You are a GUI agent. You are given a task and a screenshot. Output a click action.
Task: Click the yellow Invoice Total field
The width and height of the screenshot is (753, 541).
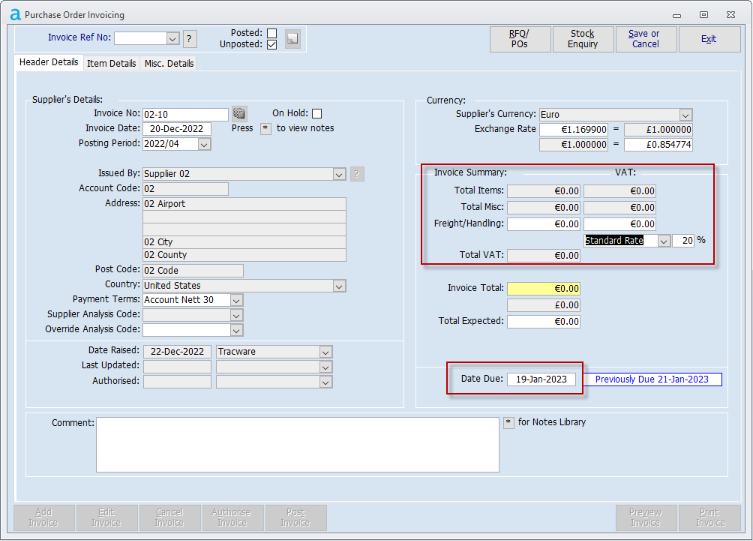[544, 289]
